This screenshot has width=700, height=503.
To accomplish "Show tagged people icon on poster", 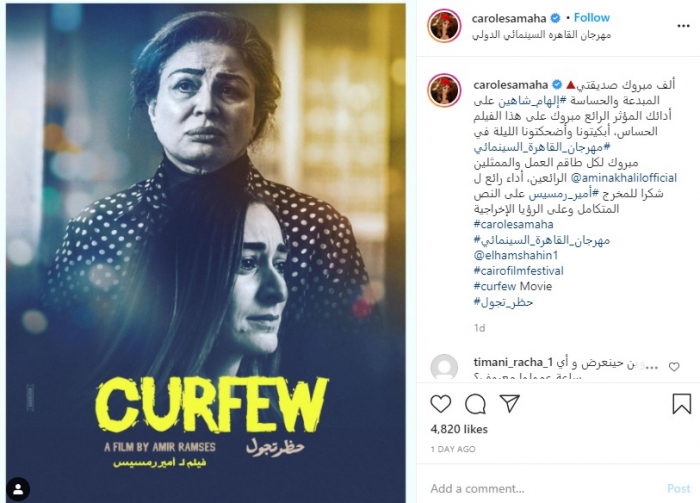I will pos(18,489).
